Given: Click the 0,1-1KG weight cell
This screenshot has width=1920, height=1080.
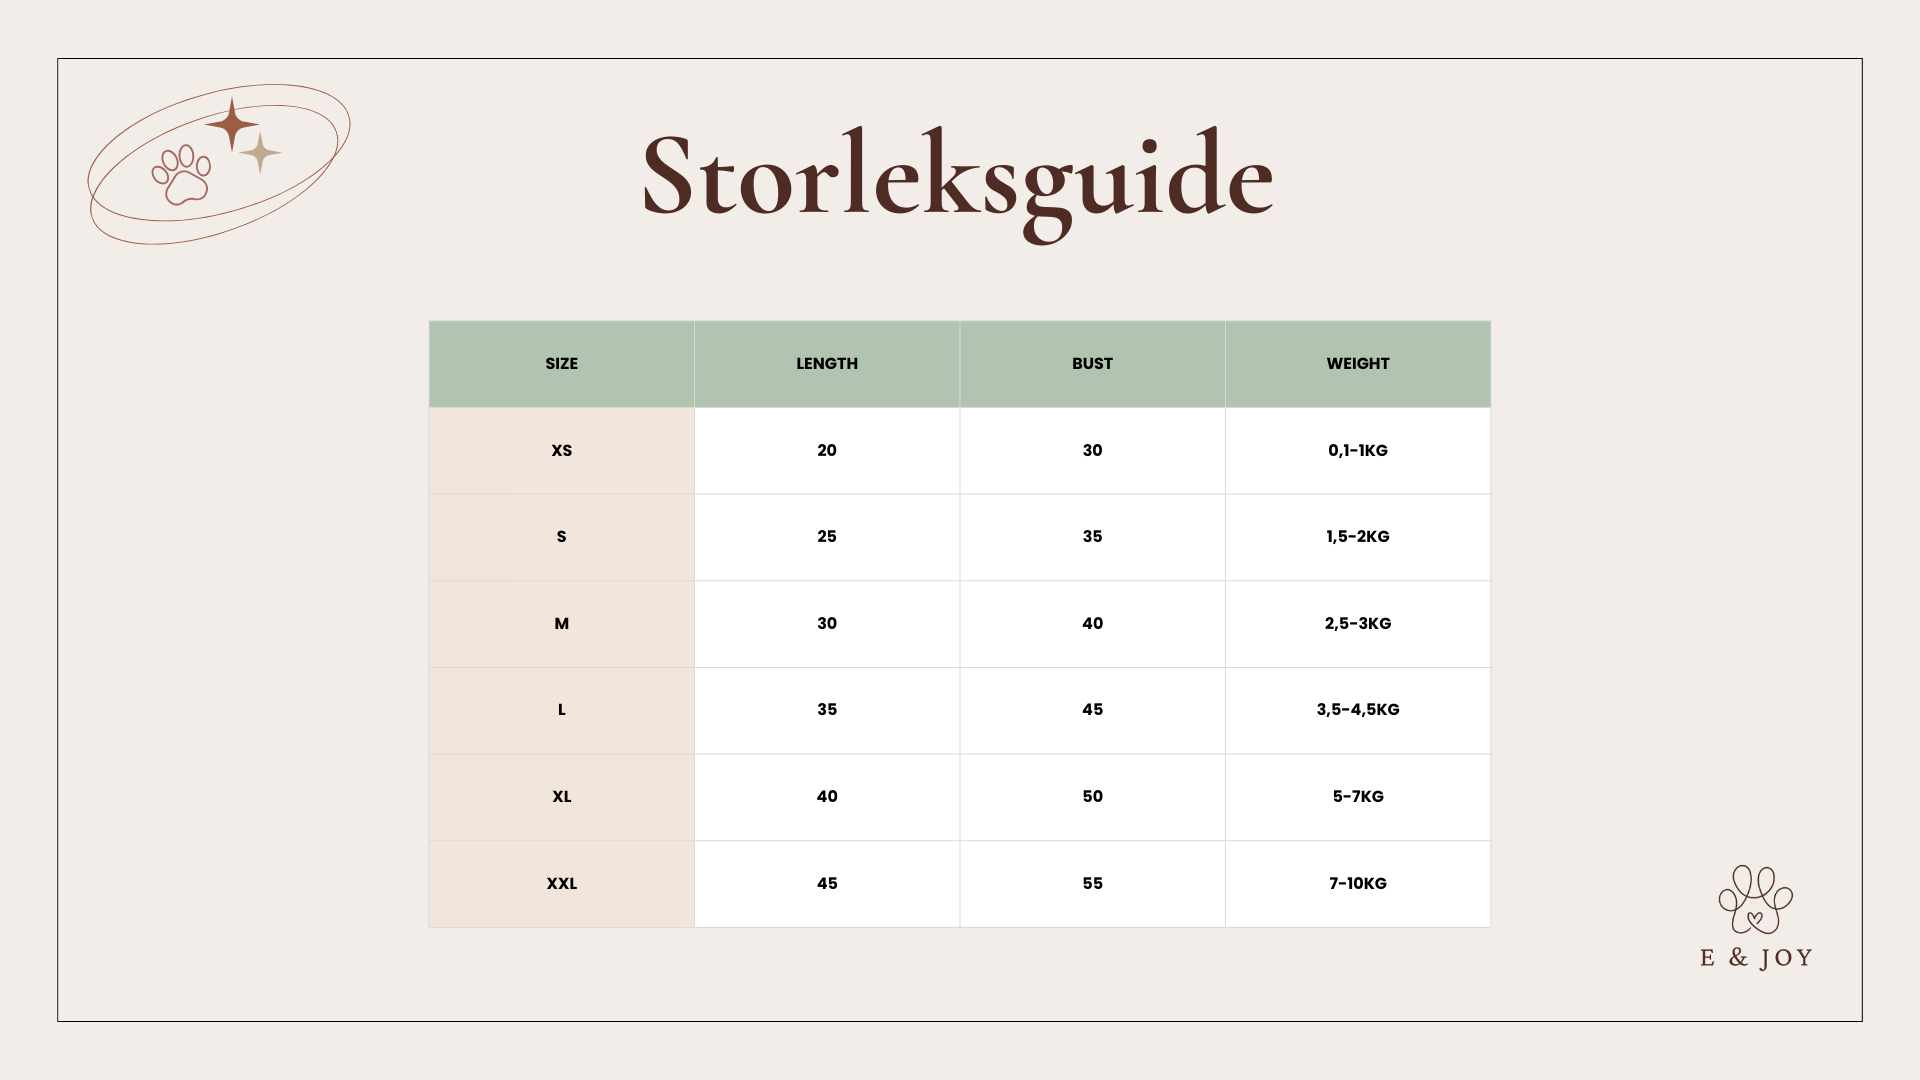Looking at the screenshot, I should [1357, 451].
